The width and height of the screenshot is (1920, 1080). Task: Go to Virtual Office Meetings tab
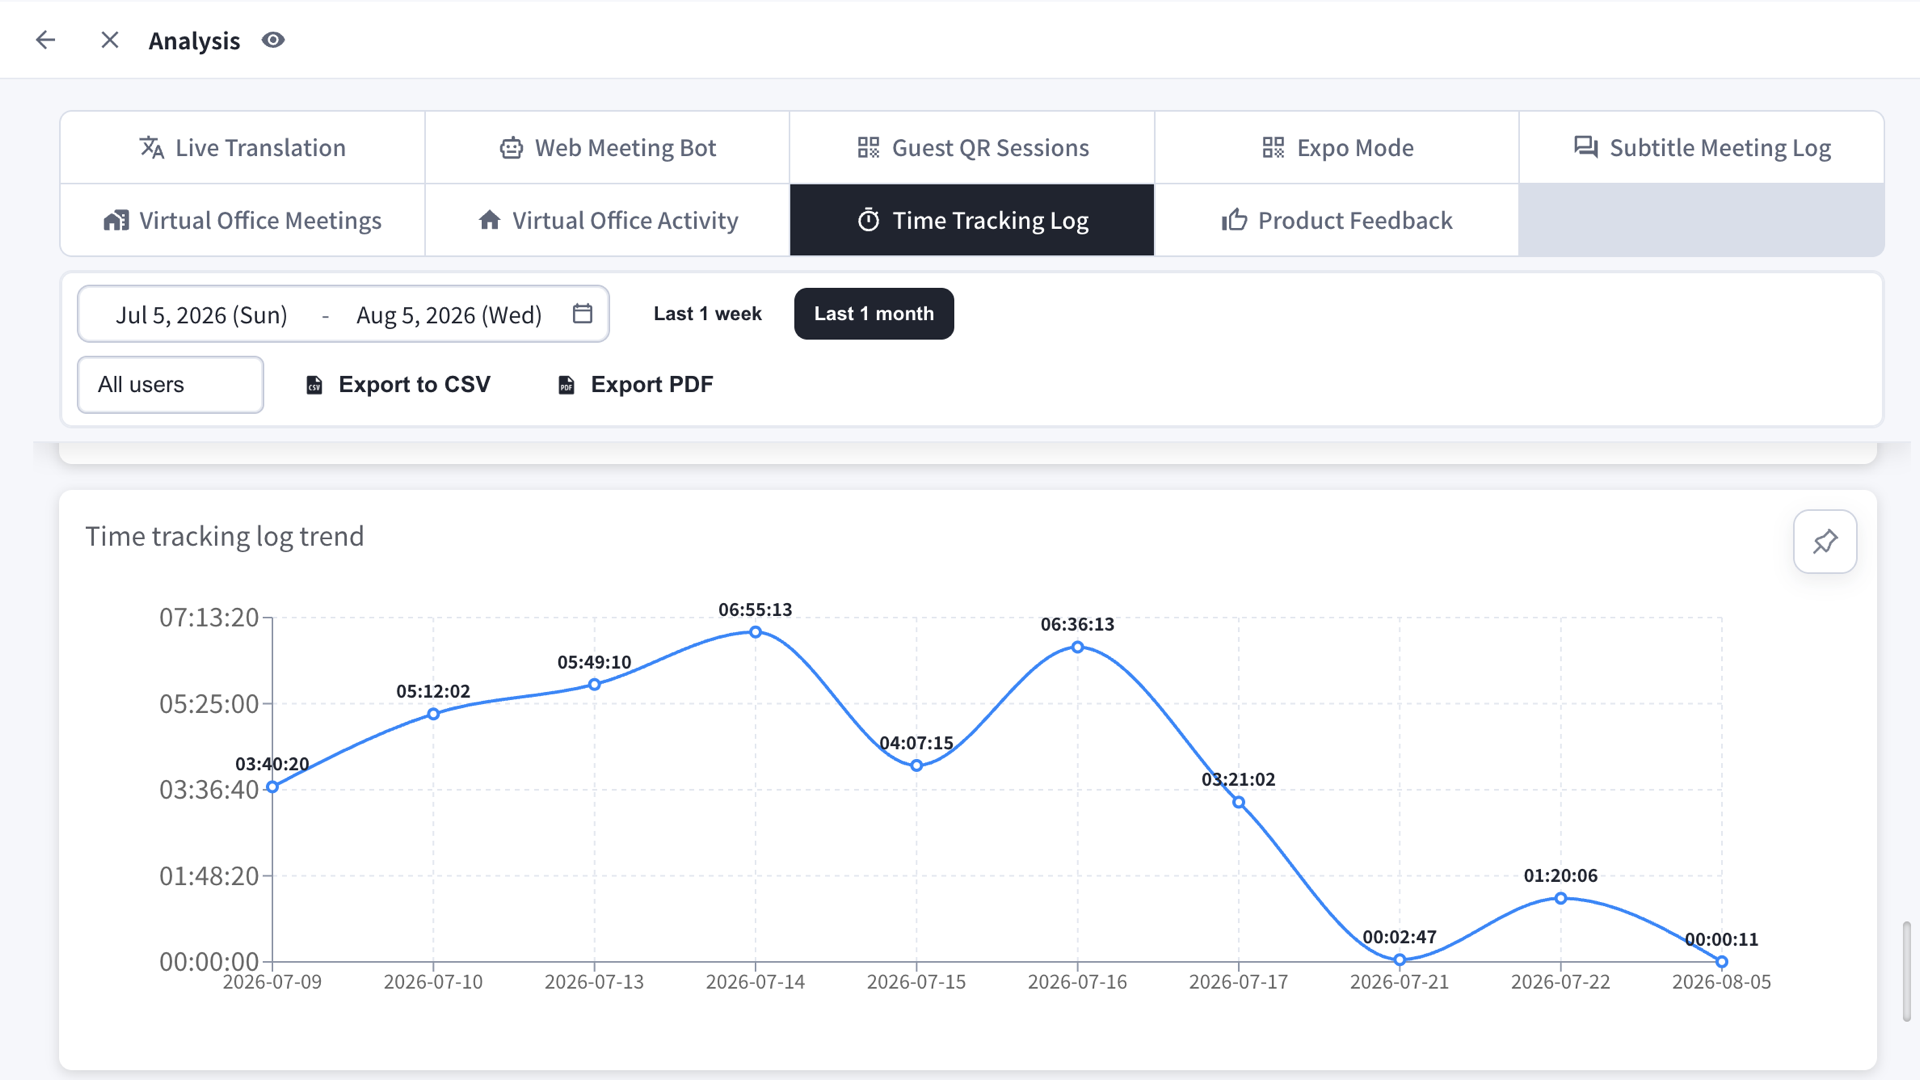tap(243, 220)
